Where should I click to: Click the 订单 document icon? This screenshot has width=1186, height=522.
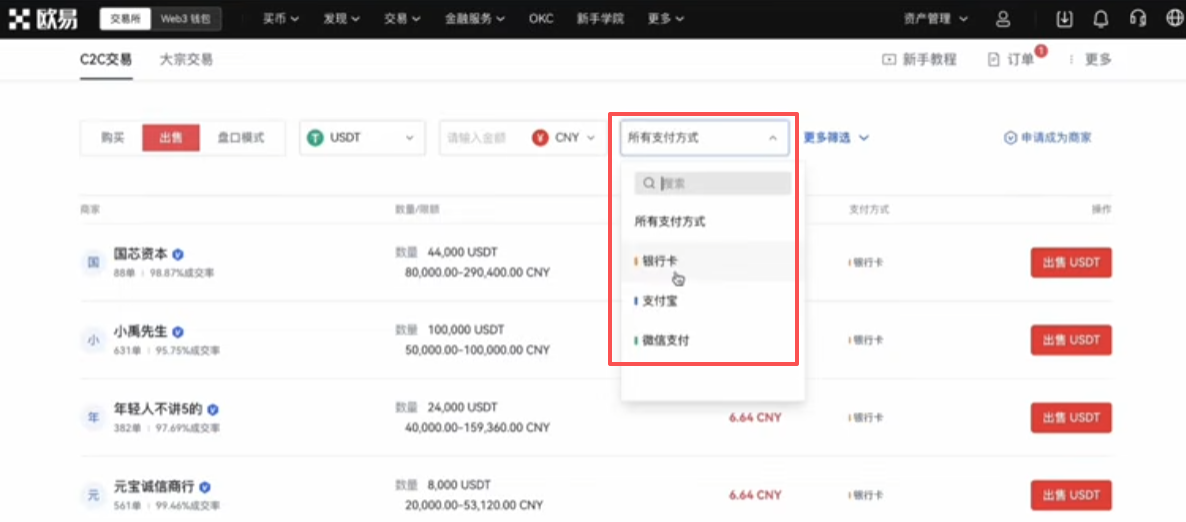[994, 59]
